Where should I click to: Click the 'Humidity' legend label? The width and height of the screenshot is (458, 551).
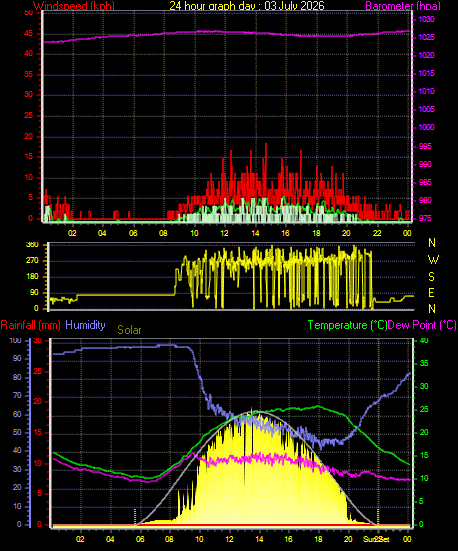pos(85,325)
